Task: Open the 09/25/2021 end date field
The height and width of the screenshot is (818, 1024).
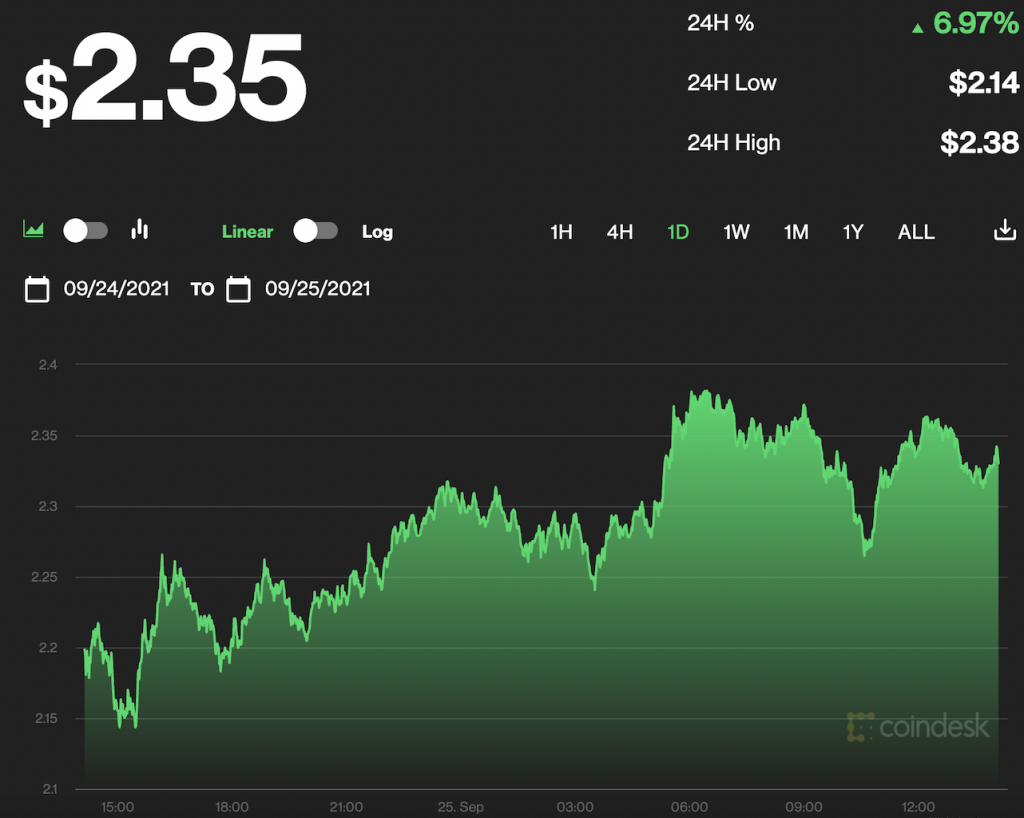Action: 317,289
